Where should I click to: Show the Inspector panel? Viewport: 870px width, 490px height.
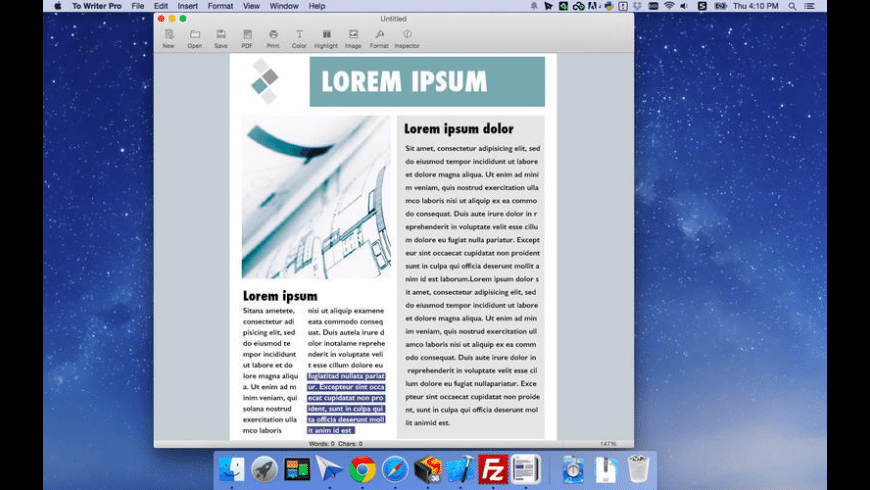pyautogui.click(x=407, y=38)
